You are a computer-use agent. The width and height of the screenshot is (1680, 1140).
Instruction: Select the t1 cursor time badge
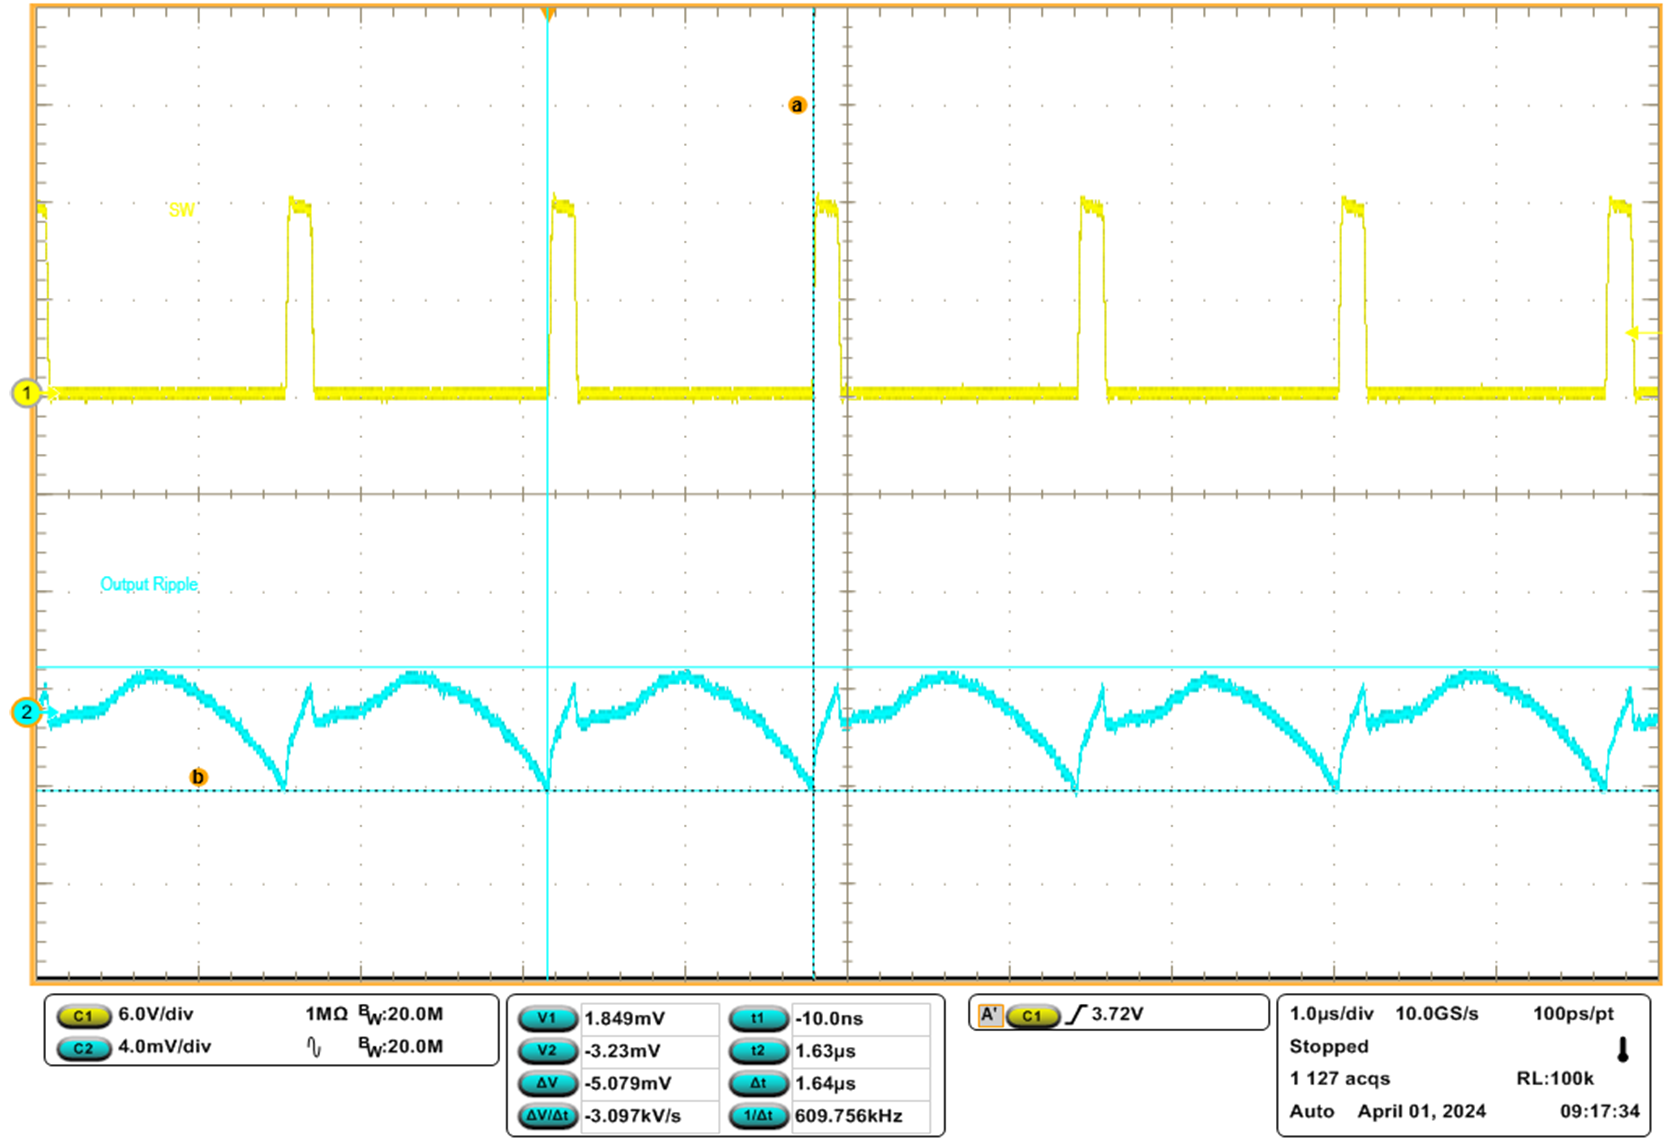[x=757, y=1019]
